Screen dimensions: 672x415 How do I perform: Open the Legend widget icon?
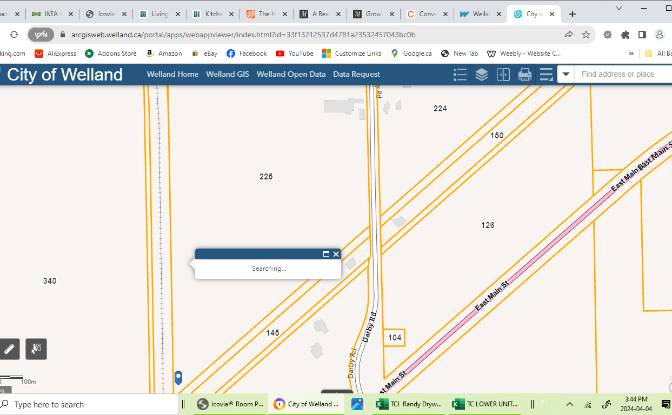[460, 75]
